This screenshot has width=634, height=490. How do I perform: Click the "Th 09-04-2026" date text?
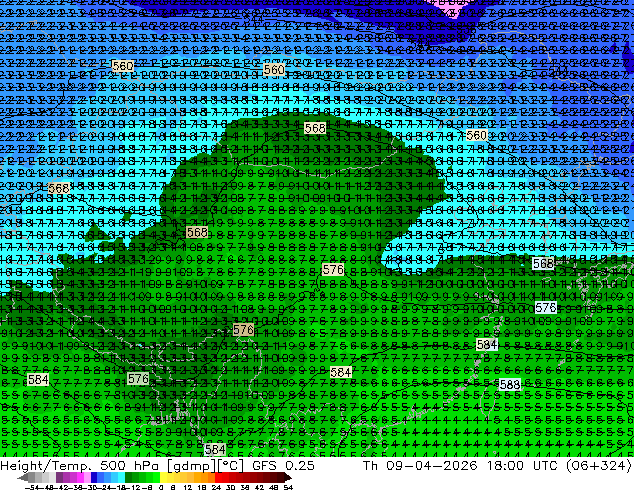click(x=421, y=466)
